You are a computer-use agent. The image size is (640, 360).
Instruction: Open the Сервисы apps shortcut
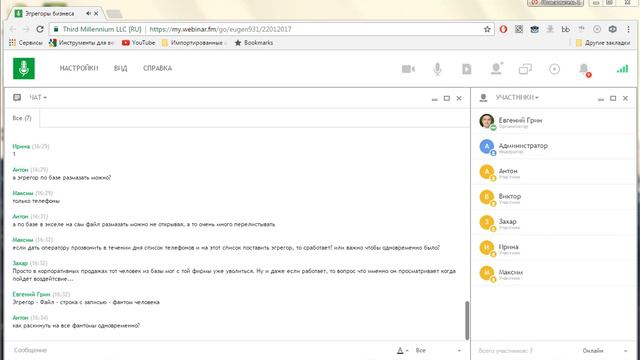click(x=25, y=42)
